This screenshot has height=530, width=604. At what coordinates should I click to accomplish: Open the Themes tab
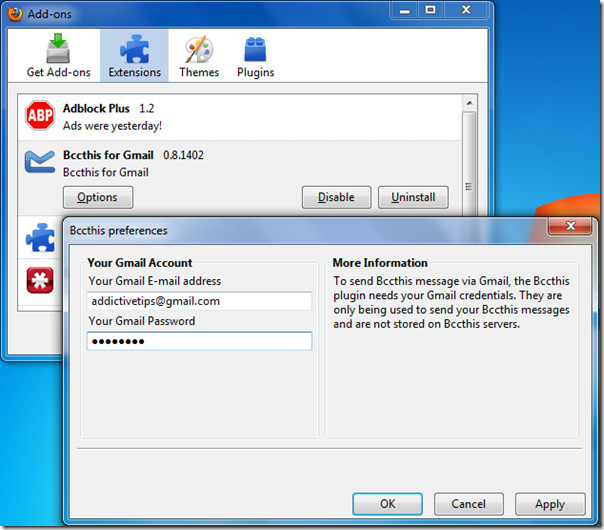point(199,56)
